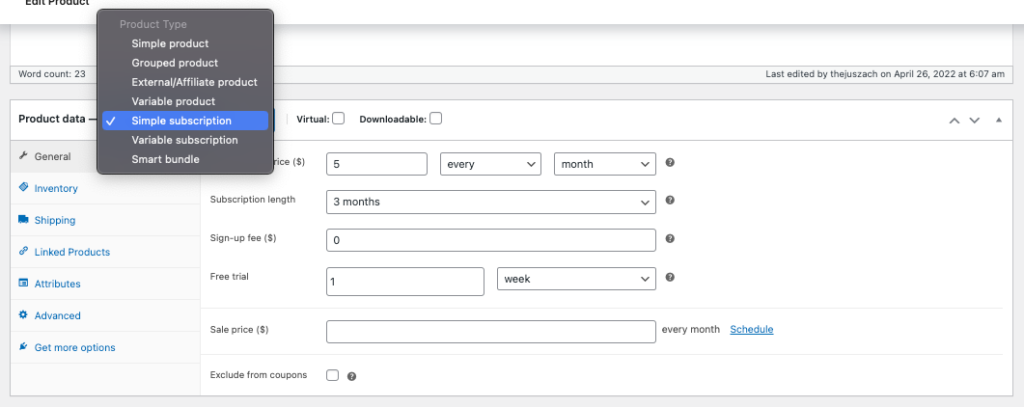The width and height of the screenshot is (1024, 407).
Task: Open the 'every' billing interval dropdown
Action: [x=490, y=164]
